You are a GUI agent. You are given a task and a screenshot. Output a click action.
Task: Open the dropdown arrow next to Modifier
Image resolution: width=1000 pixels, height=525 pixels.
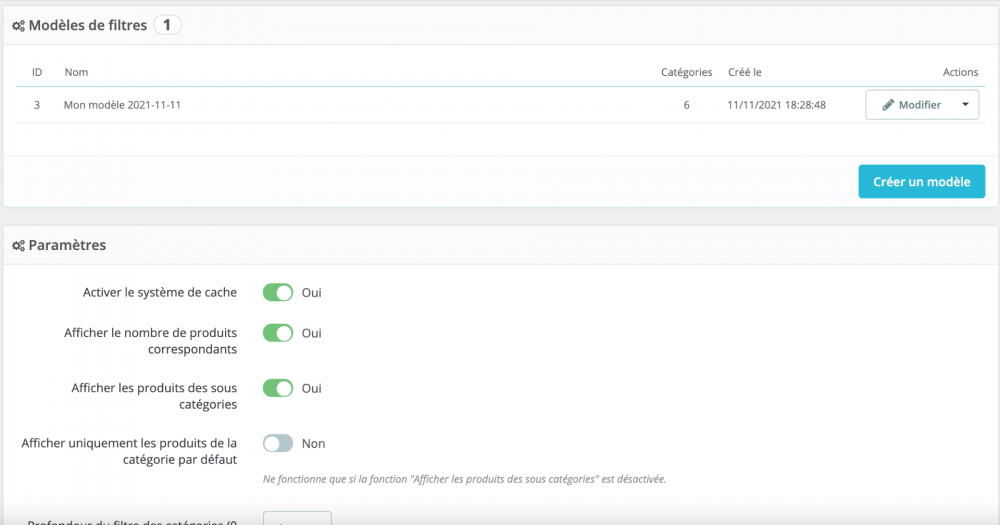pos(965,105)
